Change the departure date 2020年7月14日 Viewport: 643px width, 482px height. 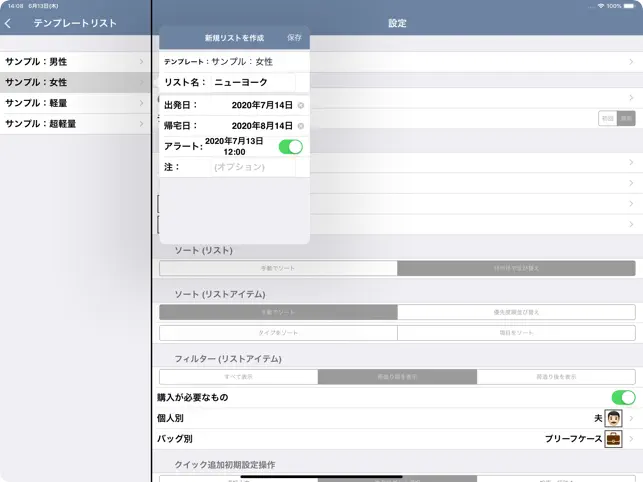tap(262, 105)
